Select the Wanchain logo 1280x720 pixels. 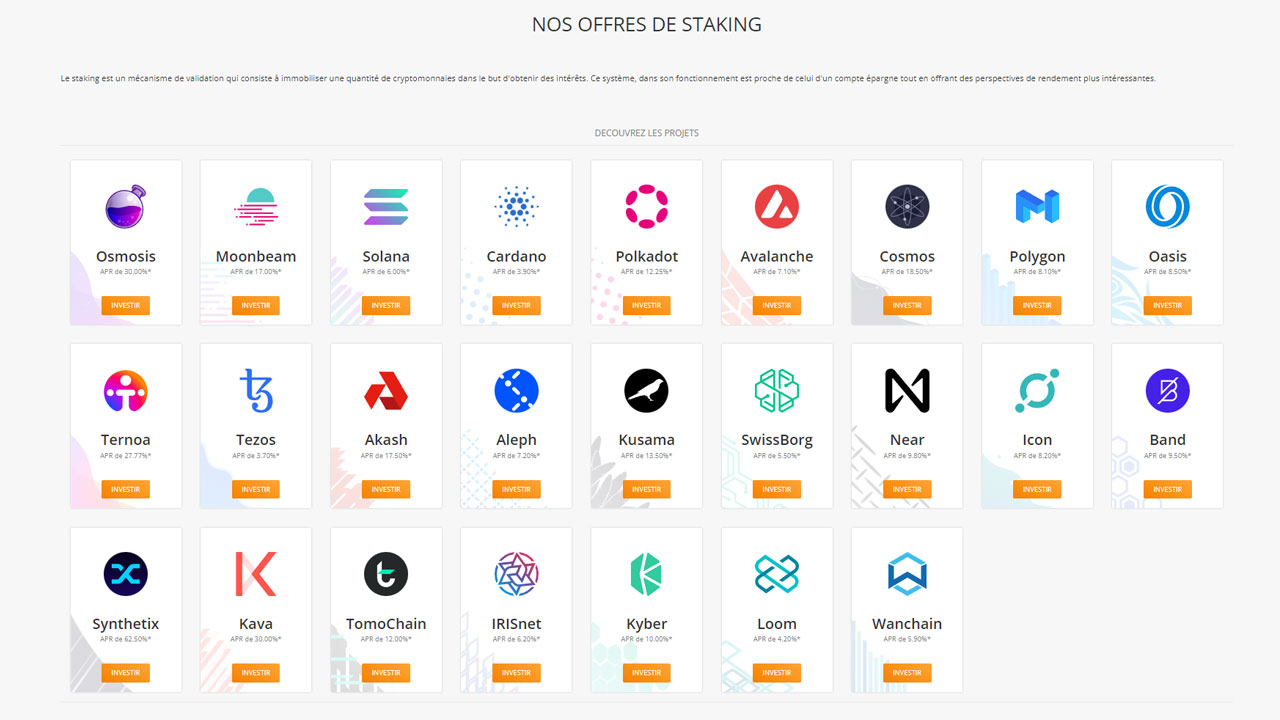click(x=906, y=573)
